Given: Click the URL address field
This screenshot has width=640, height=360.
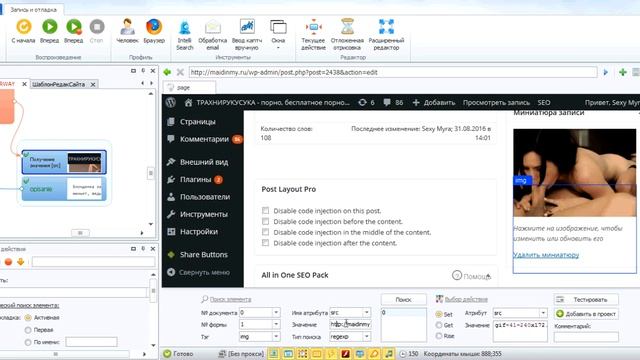Looking at the screenshot, I should coord(393,72).
